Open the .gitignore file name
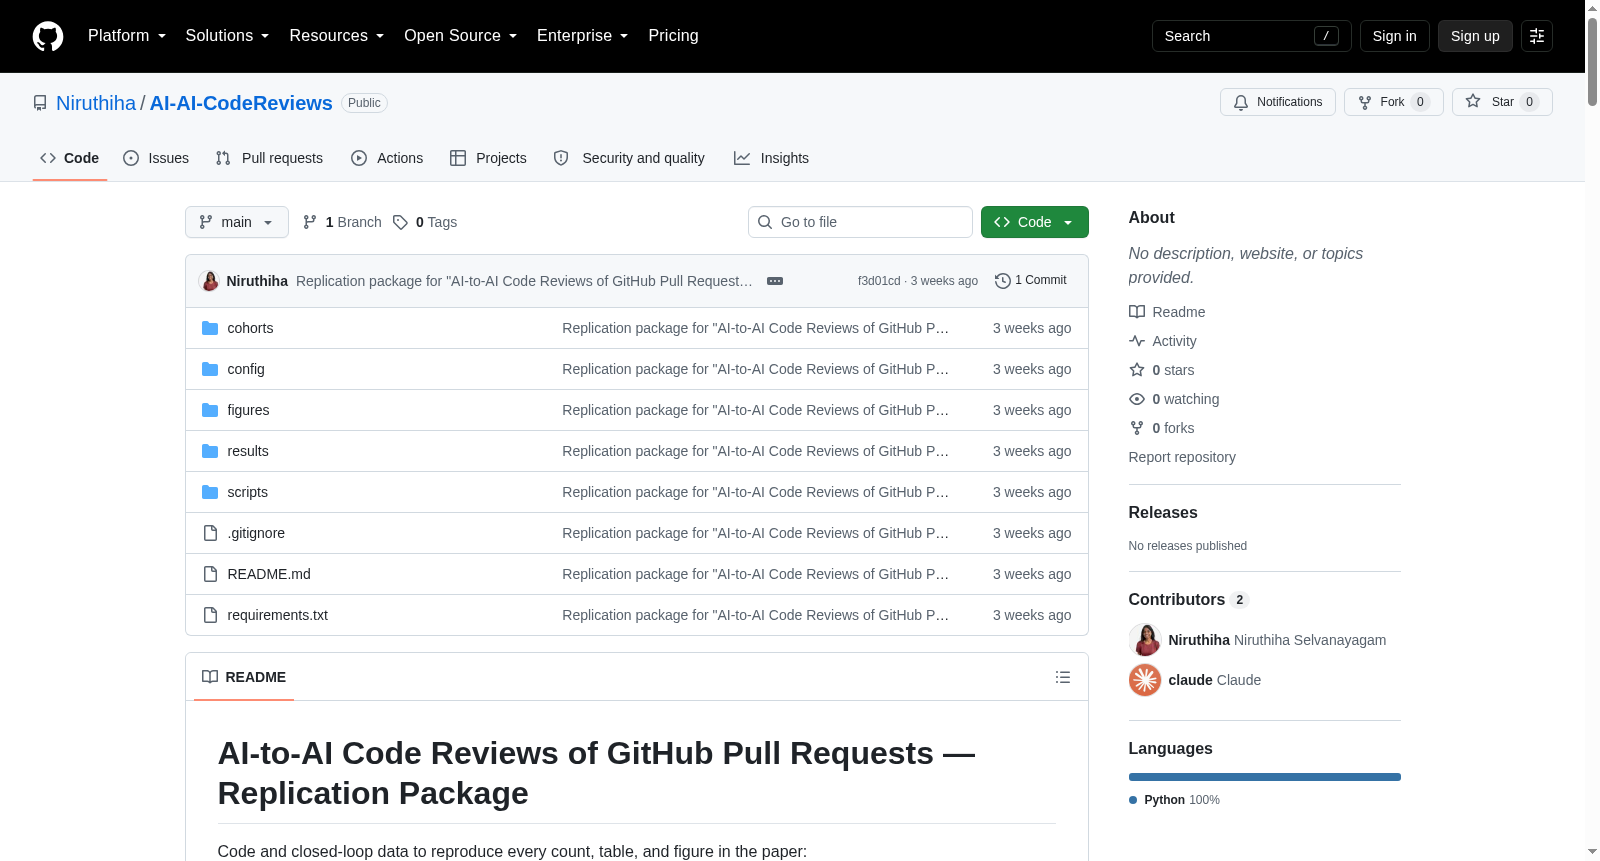The image size is (1600, 861). 256,533
